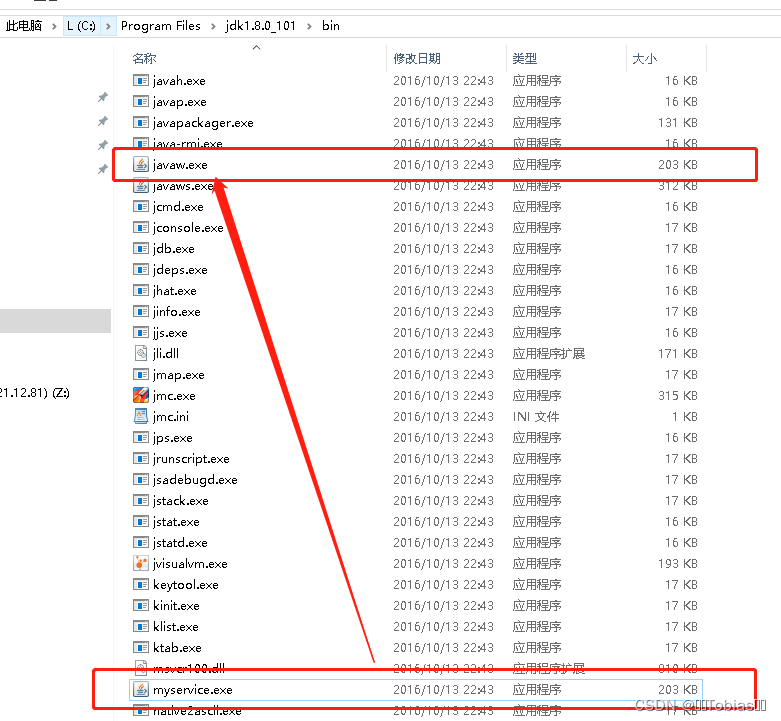Select the jli.dll library icon
The image size is (781, 721).
pyautogui.click(x=141, y=353)
